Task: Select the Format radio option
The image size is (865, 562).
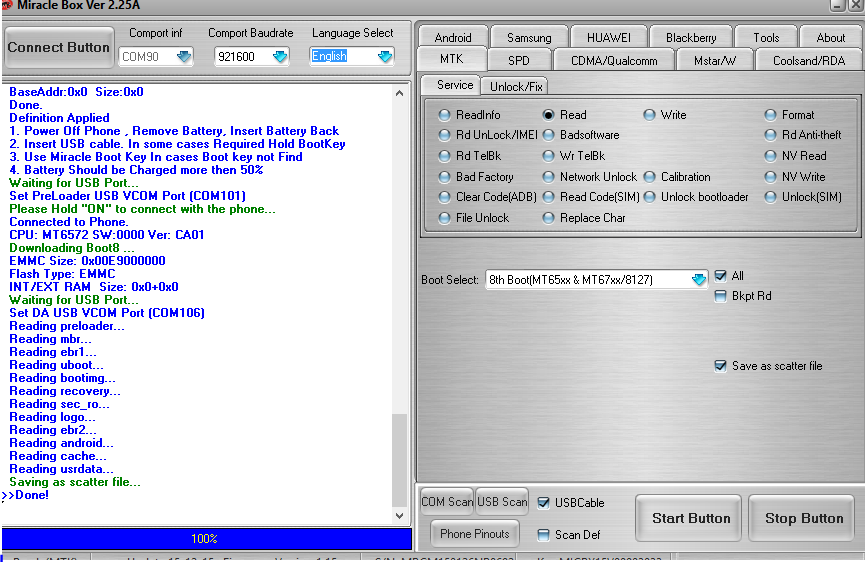Action: [x=789, y=115]
